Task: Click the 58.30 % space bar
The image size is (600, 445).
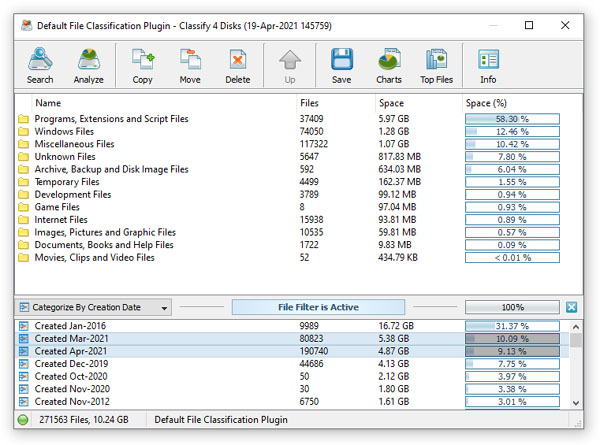Action: pos(512,119)
